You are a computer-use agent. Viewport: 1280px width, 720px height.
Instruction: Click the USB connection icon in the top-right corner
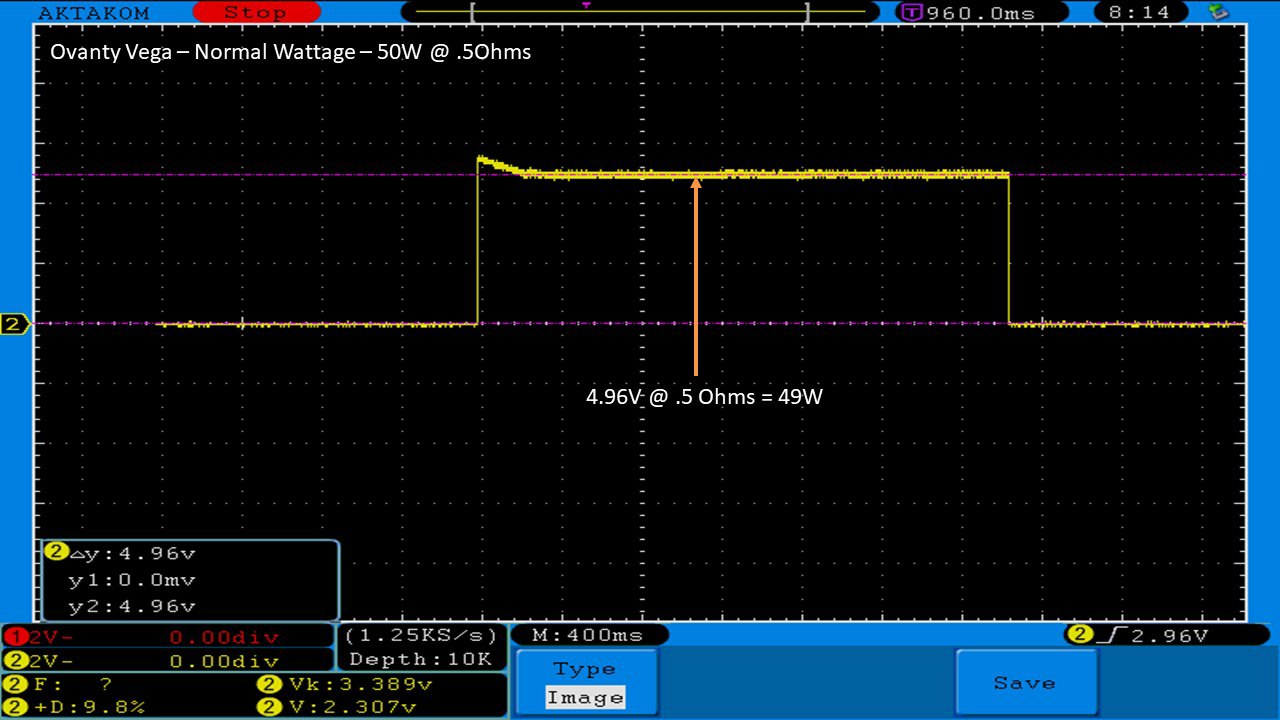(x=1218, y=12)
